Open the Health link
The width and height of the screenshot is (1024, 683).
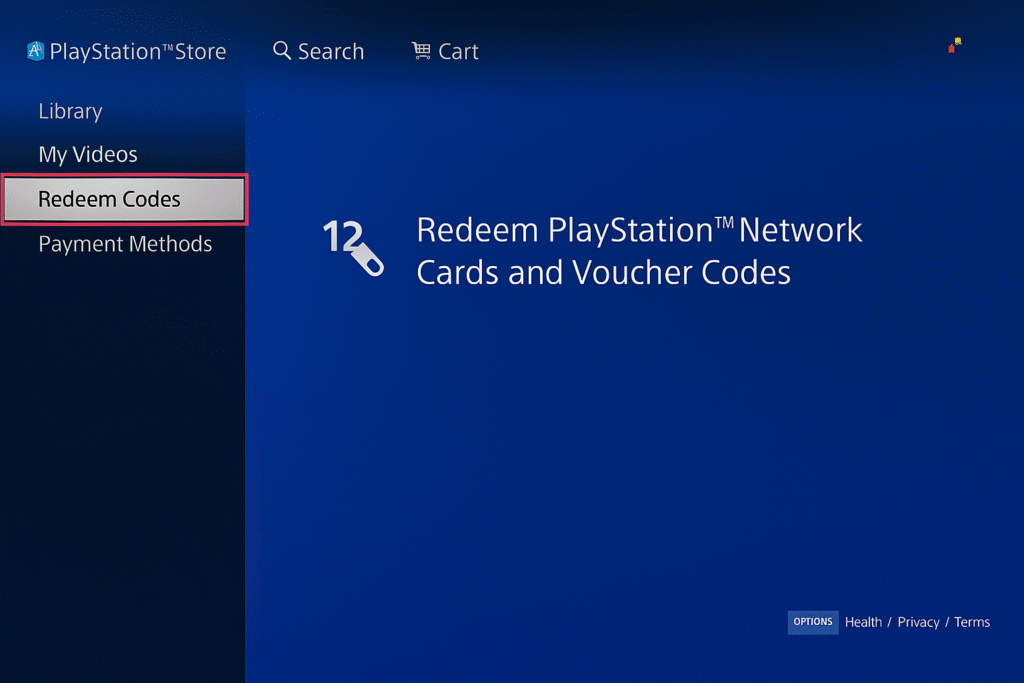[x=863, y=622]
